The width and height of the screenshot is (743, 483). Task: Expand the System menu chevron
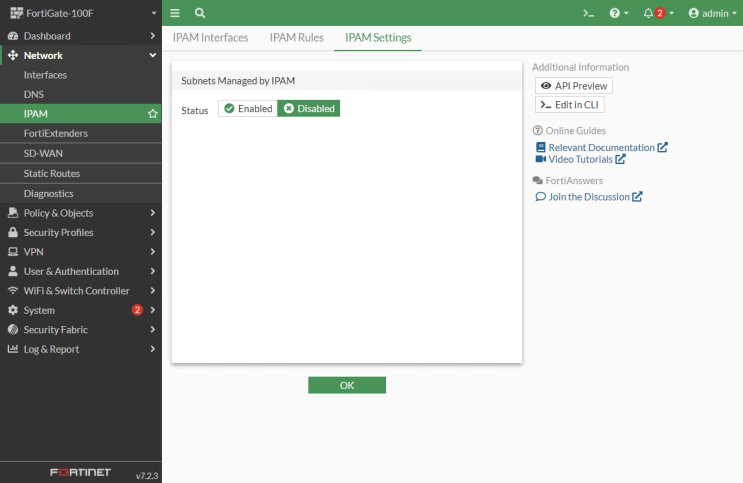coord(153,310)
